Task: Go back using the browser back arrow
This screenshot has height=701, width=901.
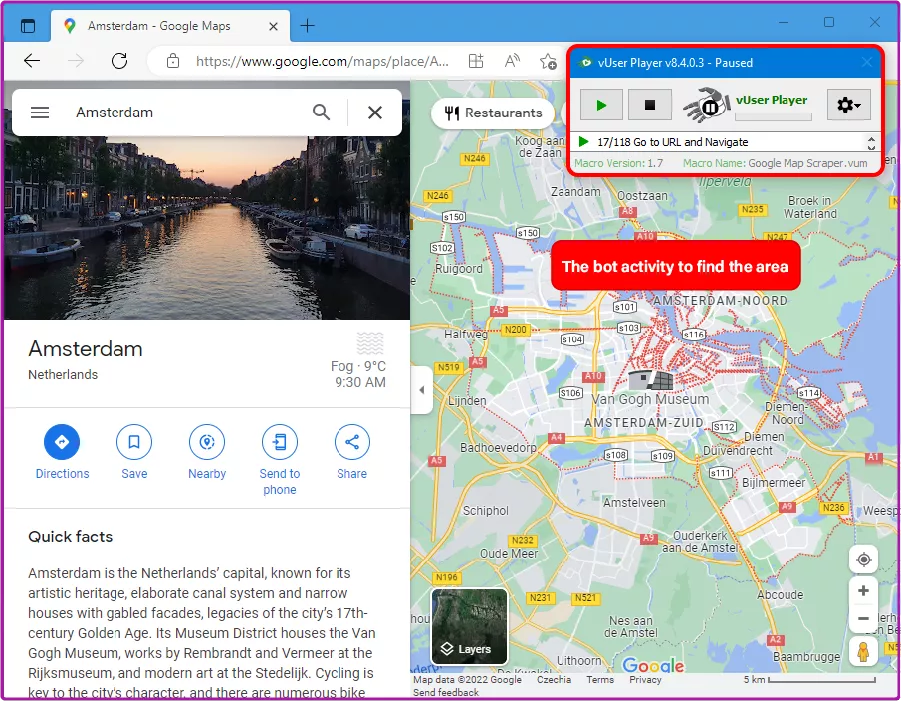Action: pyautogui.click(x=32, y=61)
